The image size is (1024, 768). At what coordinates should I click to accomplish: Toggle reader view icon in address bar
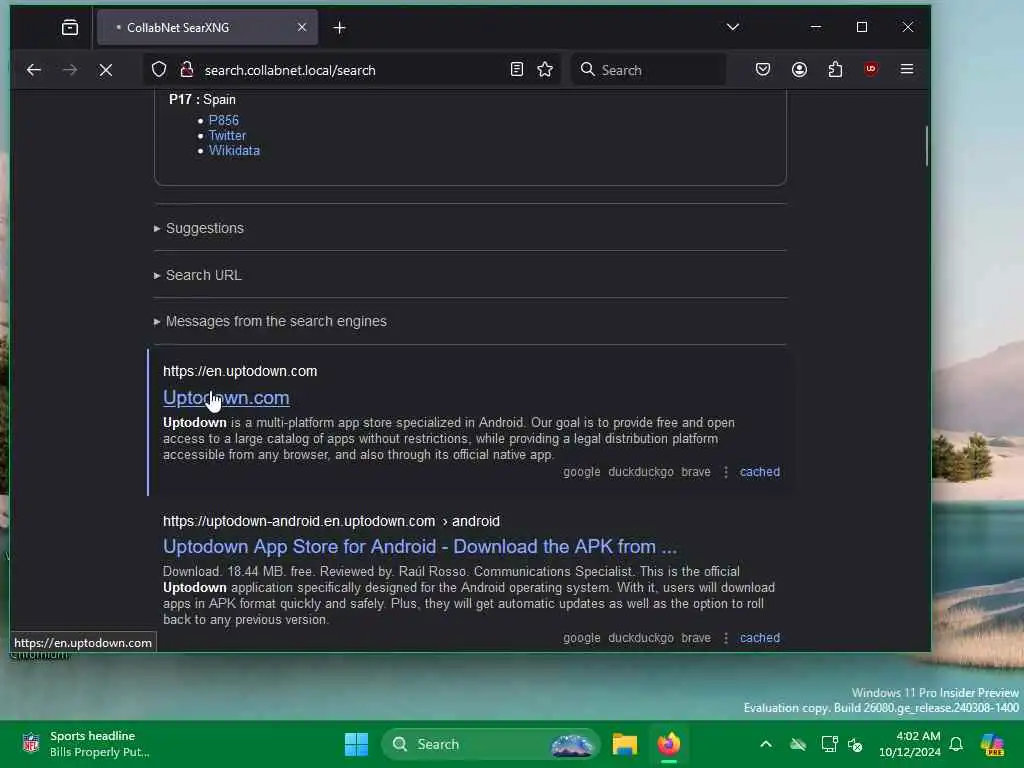(517, 69)
